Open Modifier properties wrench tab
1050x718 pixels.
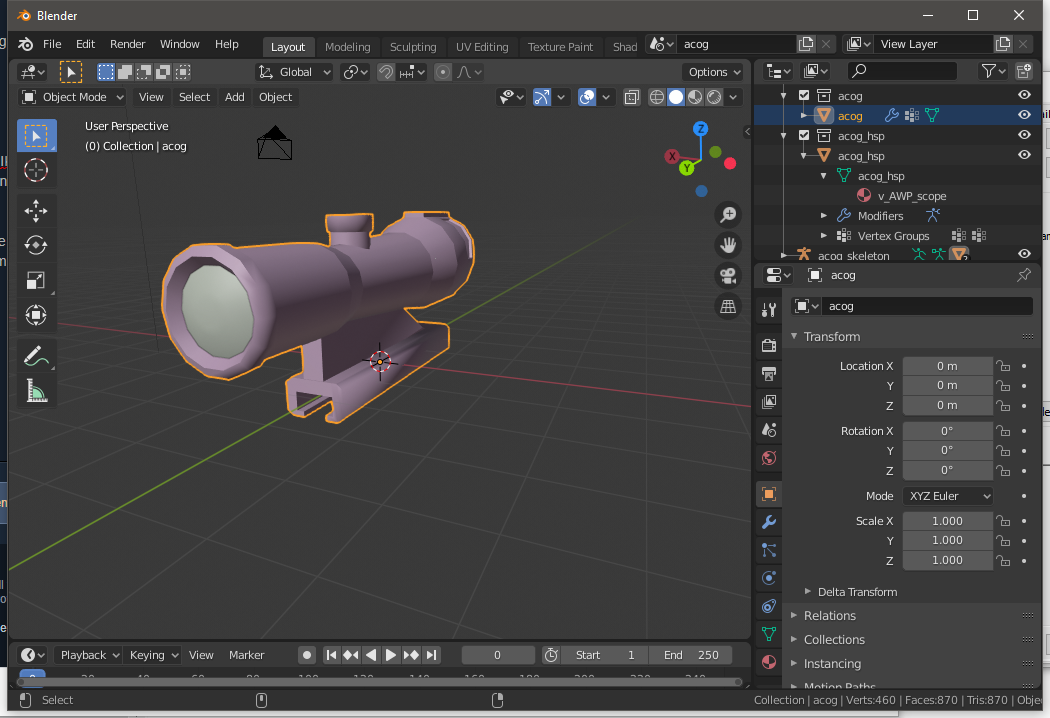[x=768, y=522]
